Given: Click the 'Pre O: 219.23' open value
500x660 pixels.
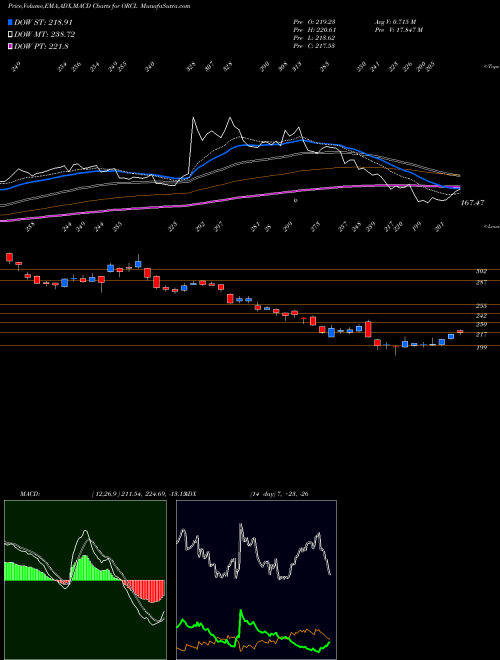Looking at the screenshot, I should 314,21.
